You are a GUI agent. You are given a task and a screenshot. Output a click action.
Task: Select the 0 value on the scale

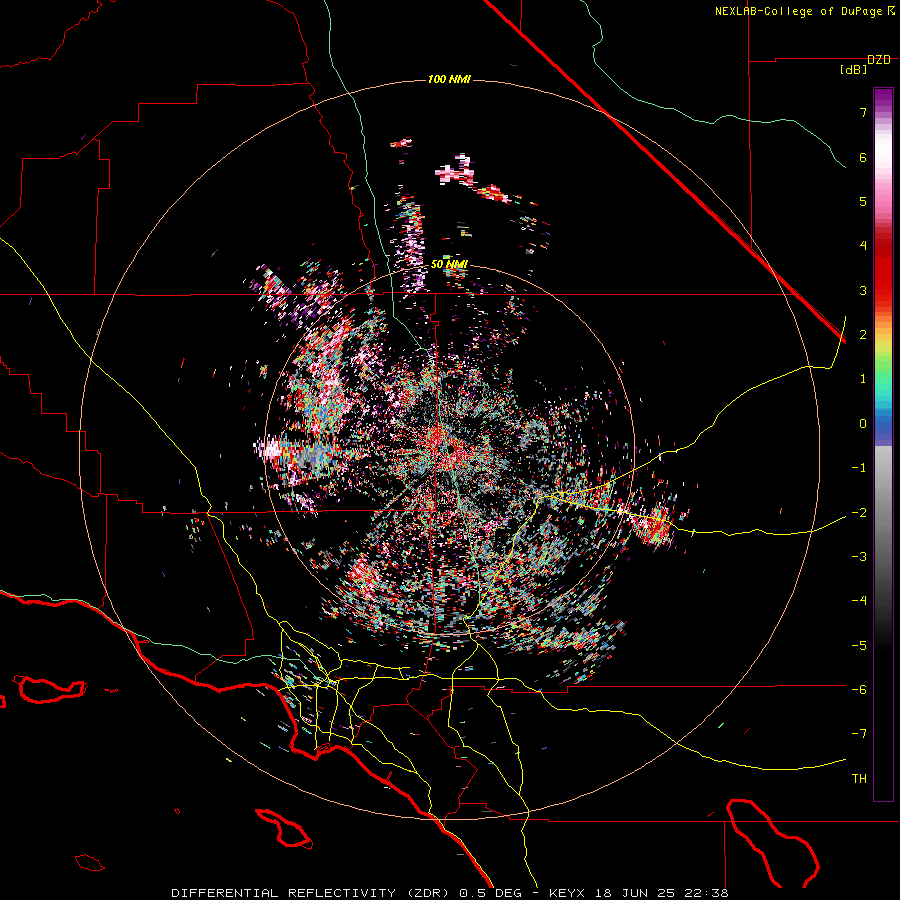(x=863, y=424)
